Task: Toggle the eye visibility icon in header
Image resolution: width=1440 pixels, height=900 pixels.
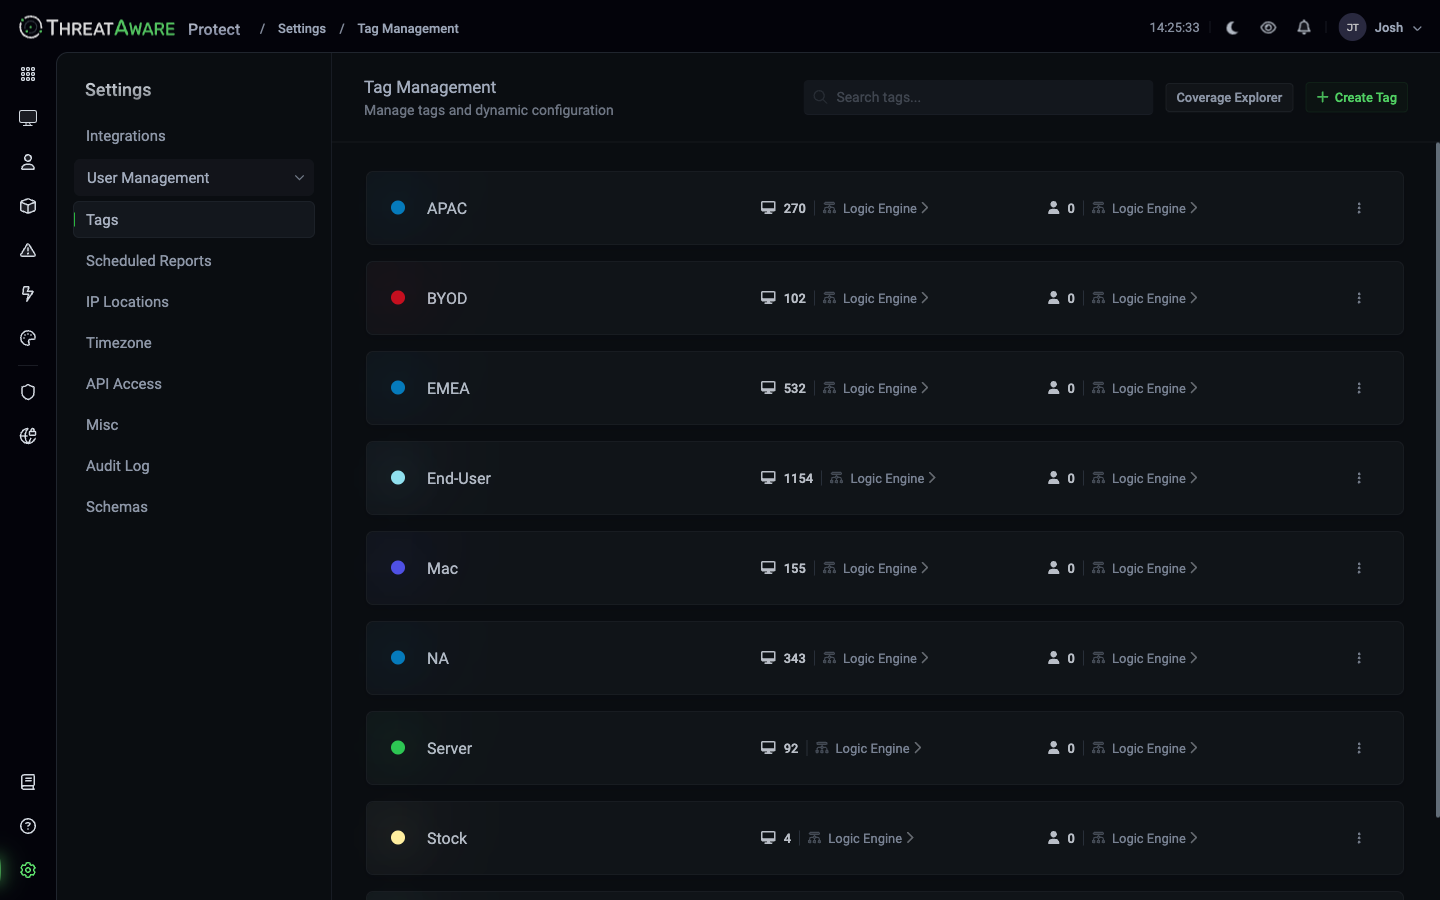Action: click(x=1268, y=28)
